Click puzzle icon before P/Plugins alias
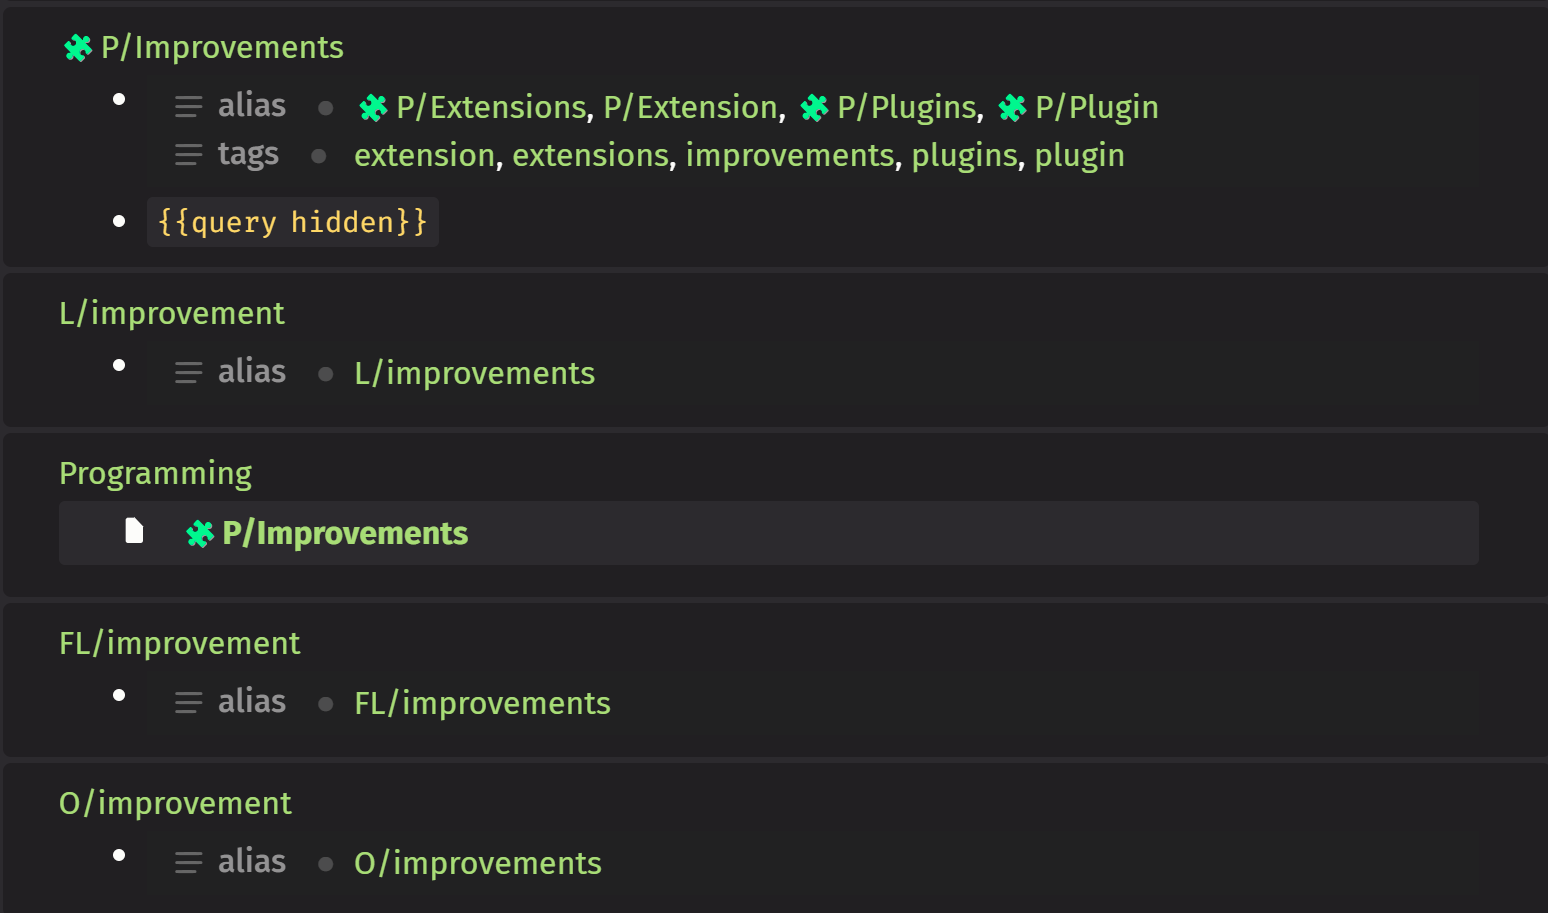Image resolution: width=1548 pixels, height=913 pixels. point(814,108)
